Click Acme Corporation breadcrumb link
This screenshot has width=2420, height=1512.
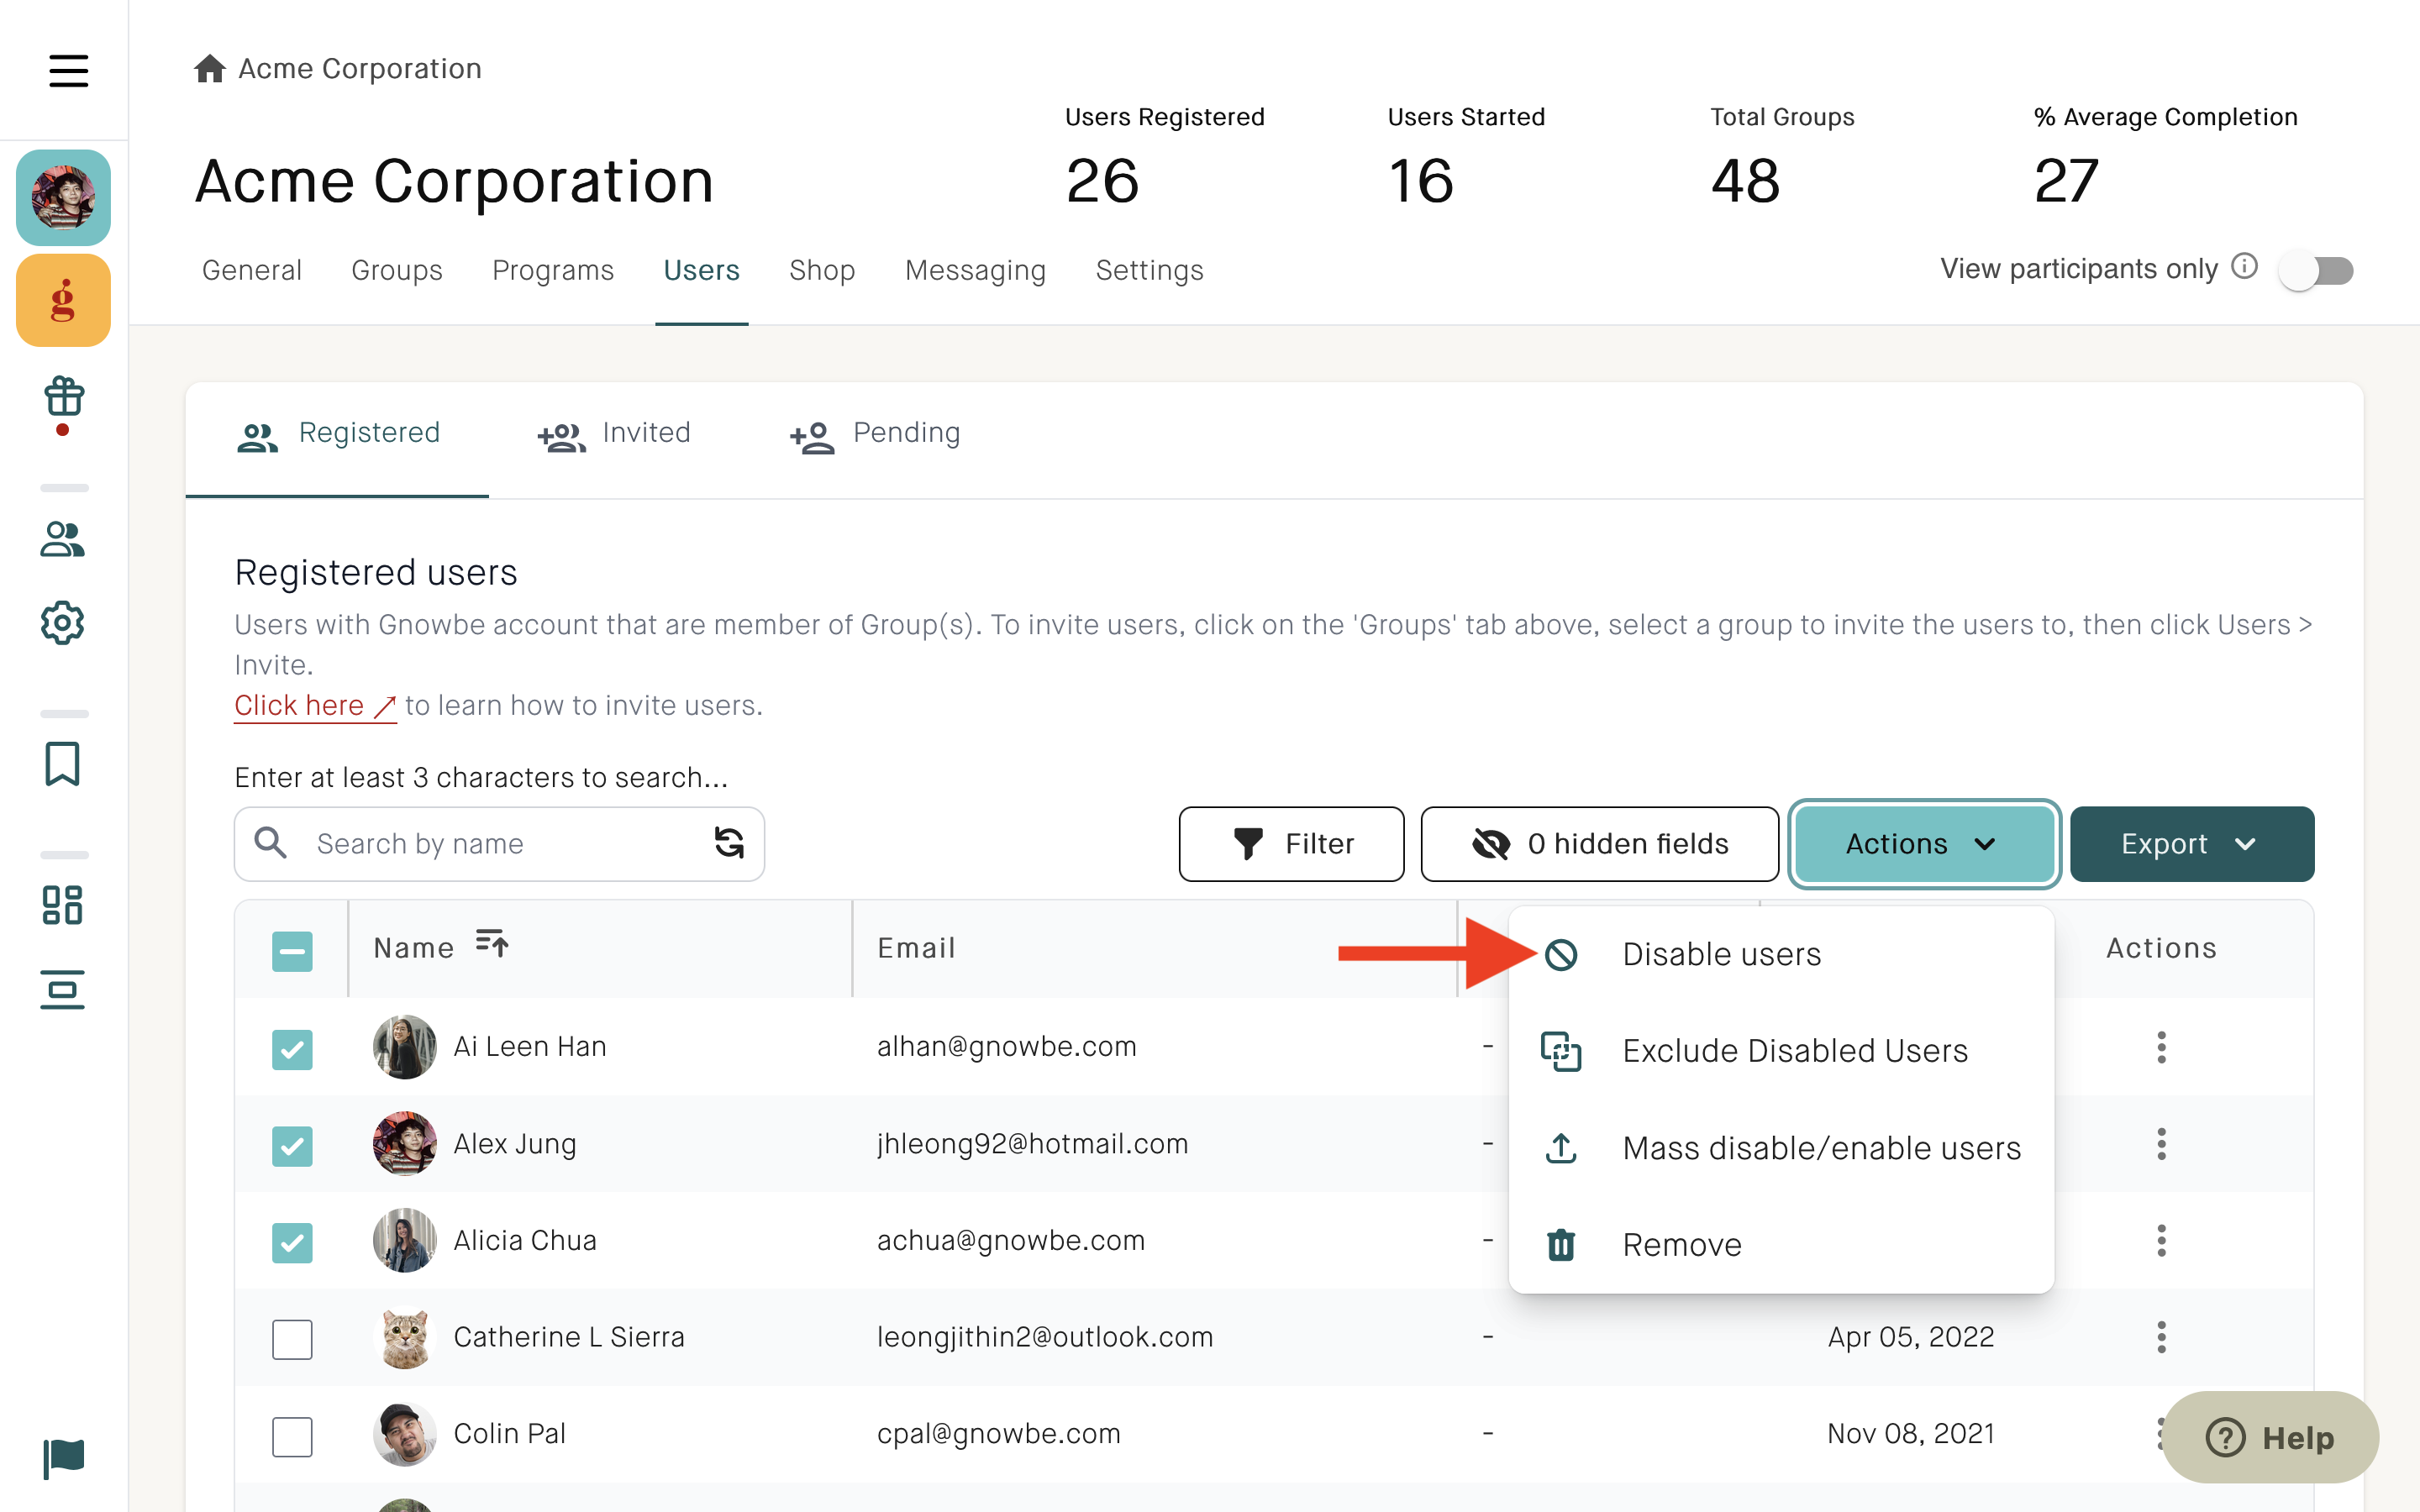360,68
